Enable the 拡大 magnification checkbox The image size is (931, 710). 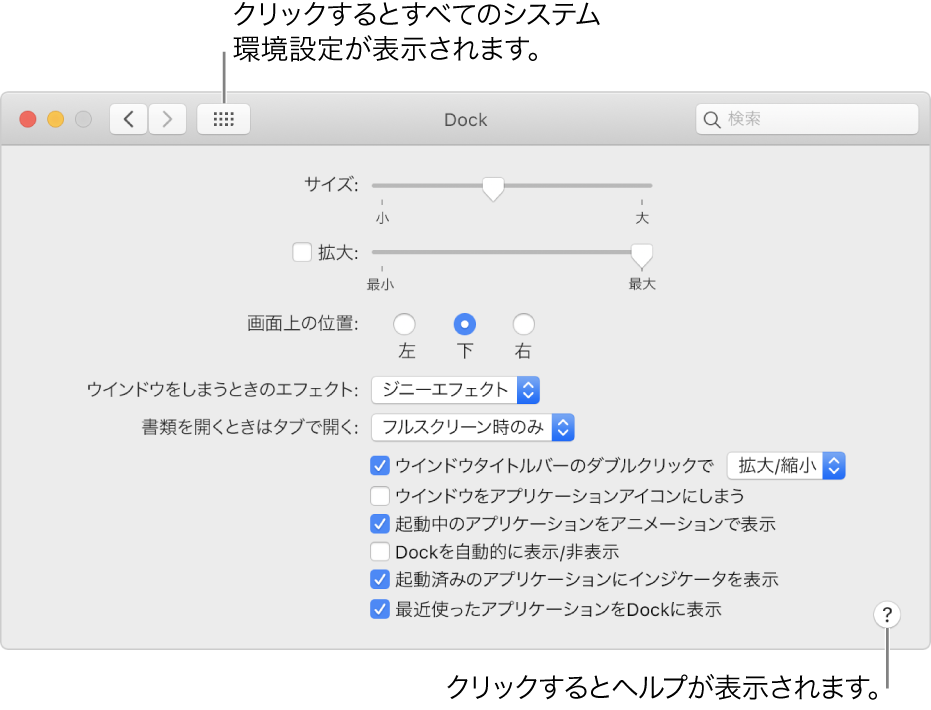(302, 252)
